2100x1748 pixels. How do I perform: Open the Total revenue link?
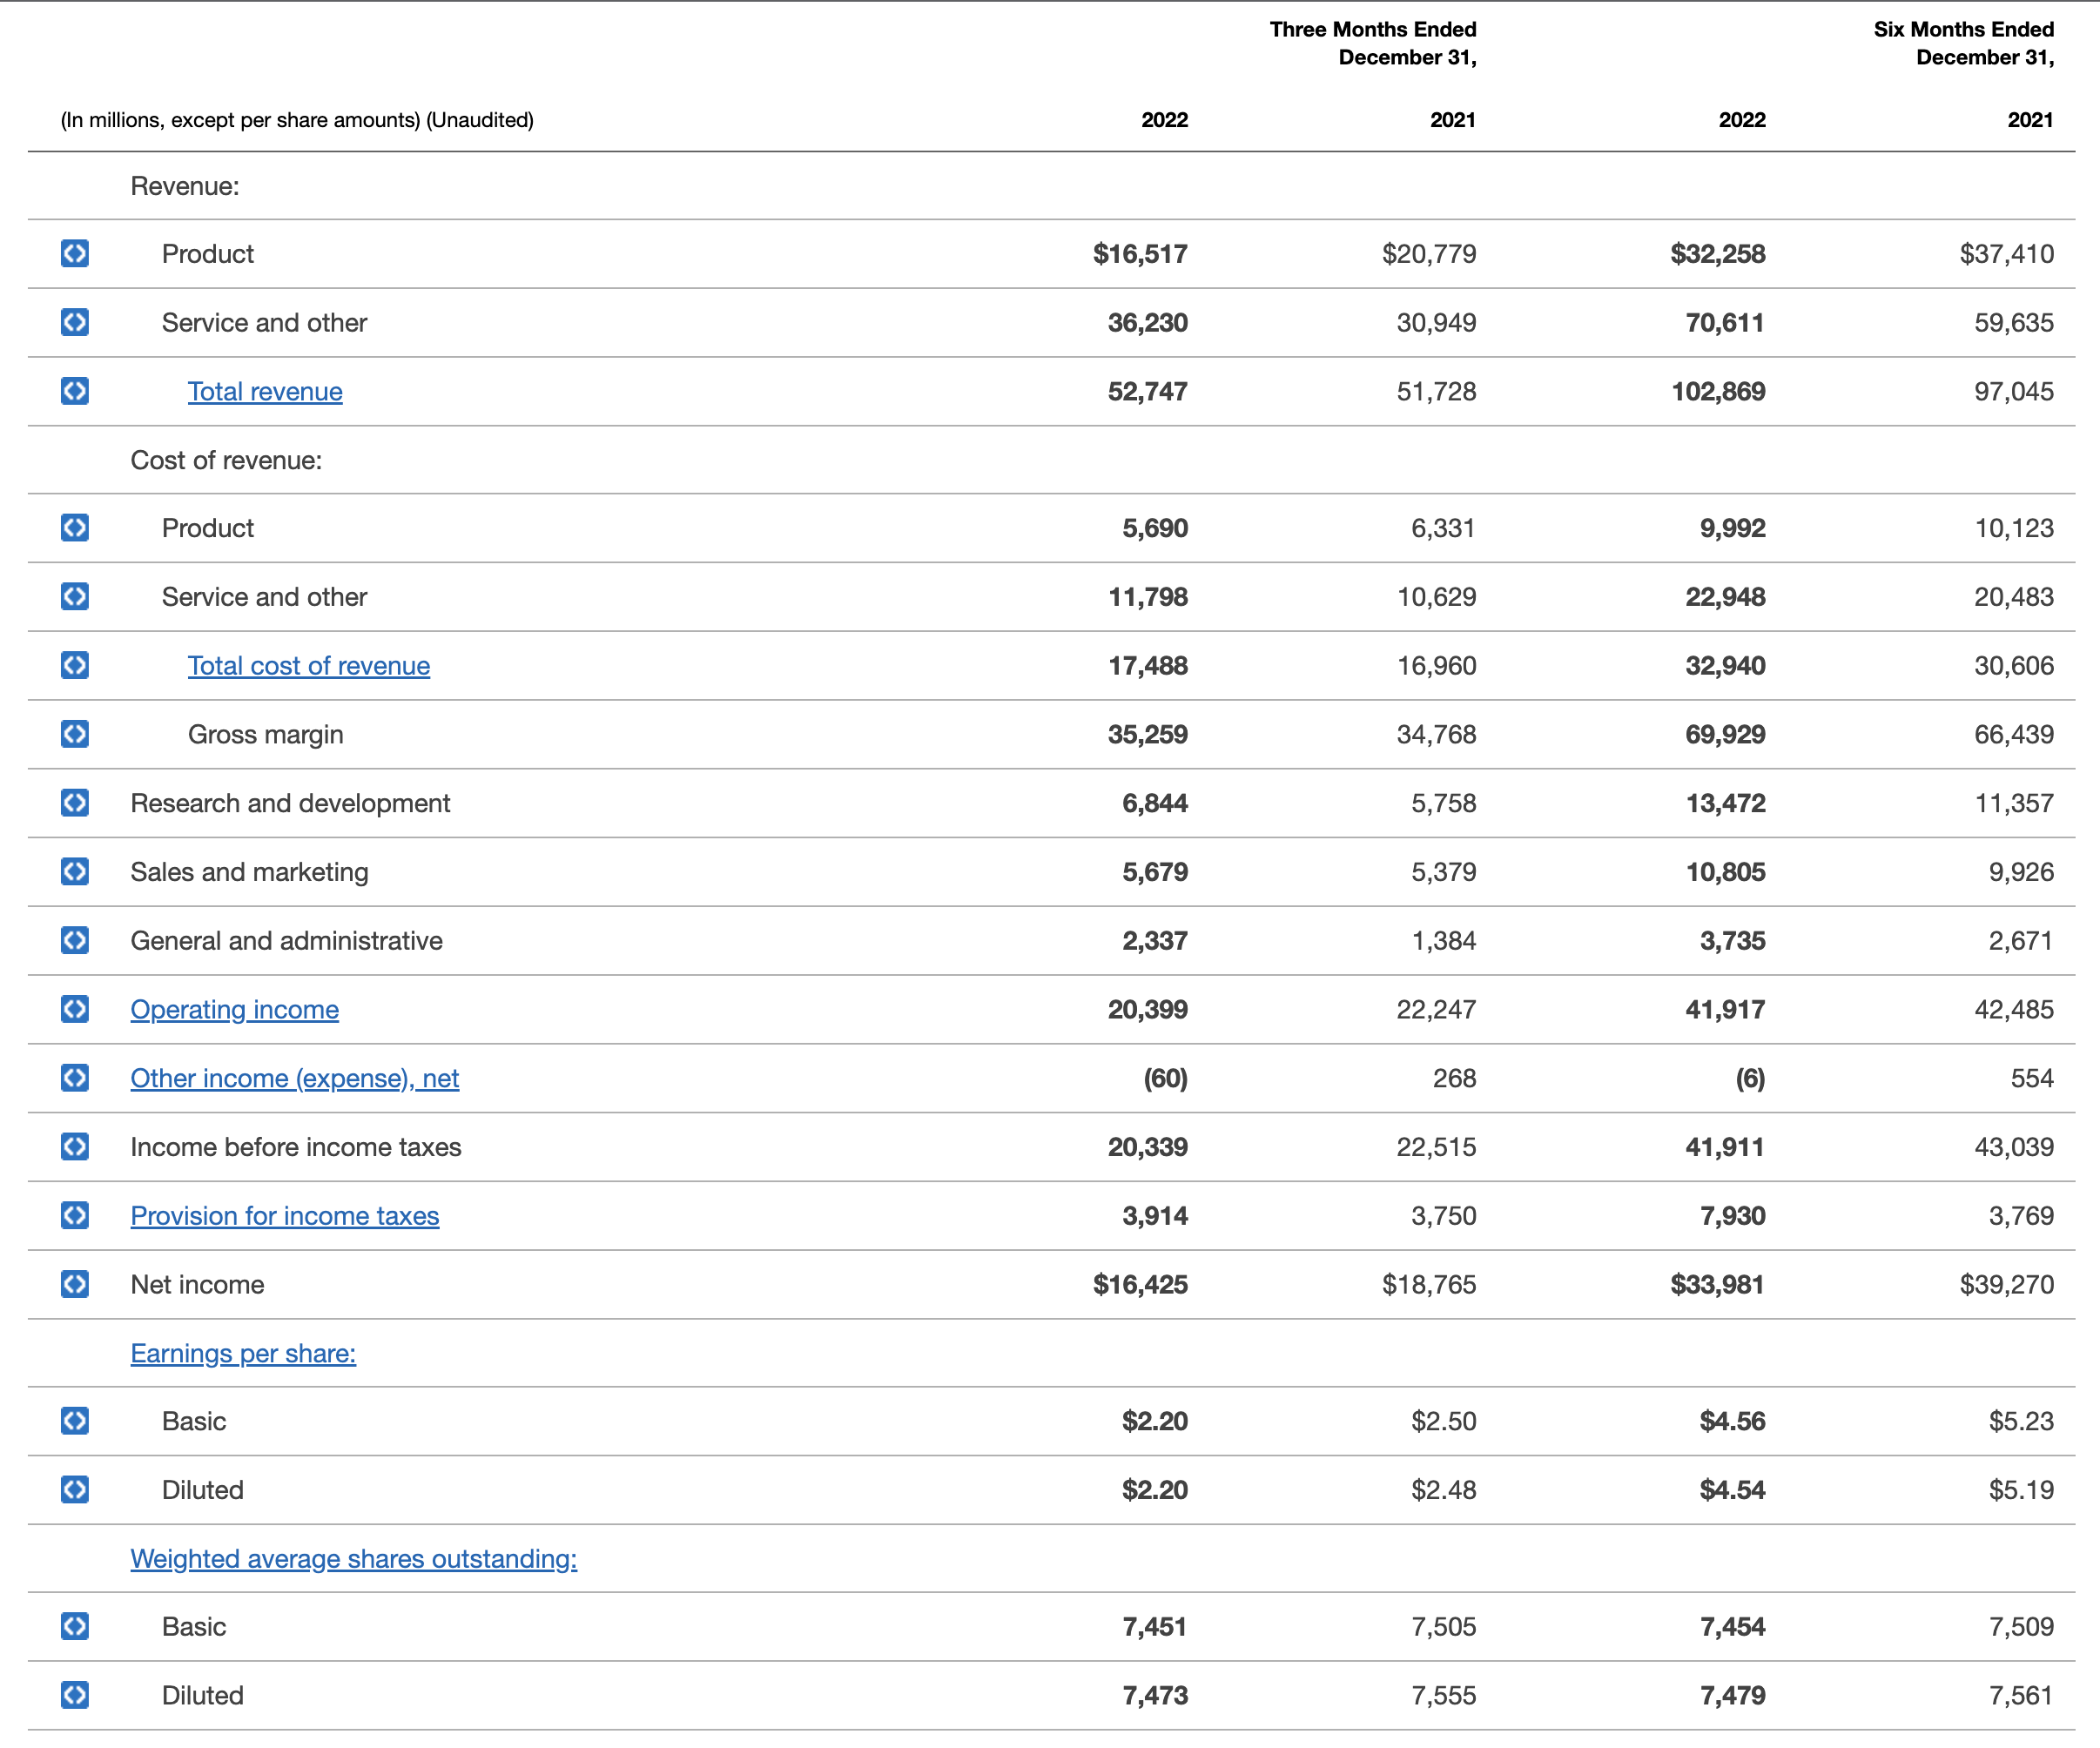(265, 392)
